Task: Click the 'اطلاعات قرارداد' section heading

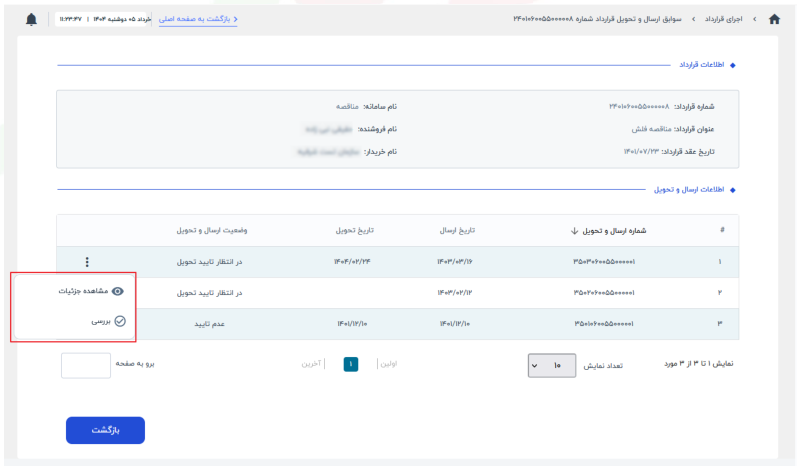Action: pyautogui.click(x=701, y=65)
